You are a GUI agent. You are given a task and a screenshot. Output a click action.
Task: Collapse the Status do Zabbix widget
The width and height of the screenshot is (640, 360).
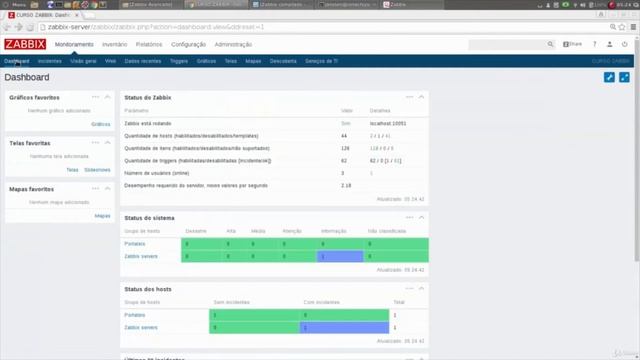[x=421, y=97]
